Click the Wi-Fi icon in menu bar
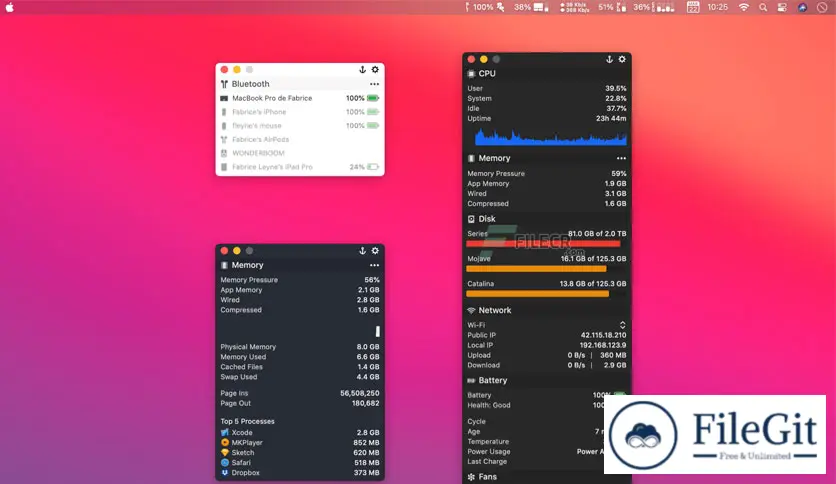 [743, 7]
